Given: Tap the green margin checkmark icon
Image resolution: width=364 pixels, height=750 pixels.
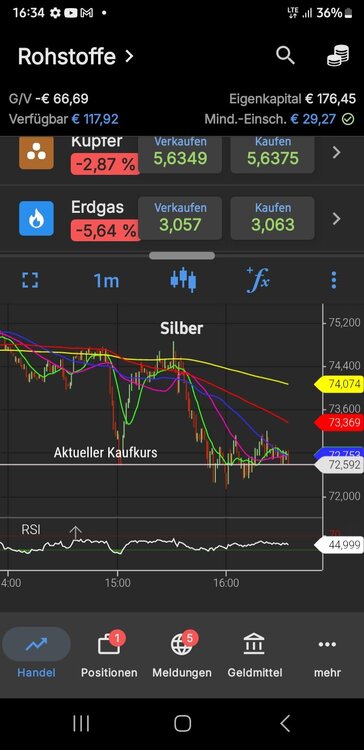Looking at the screenshot, I should tap(349, 119).
